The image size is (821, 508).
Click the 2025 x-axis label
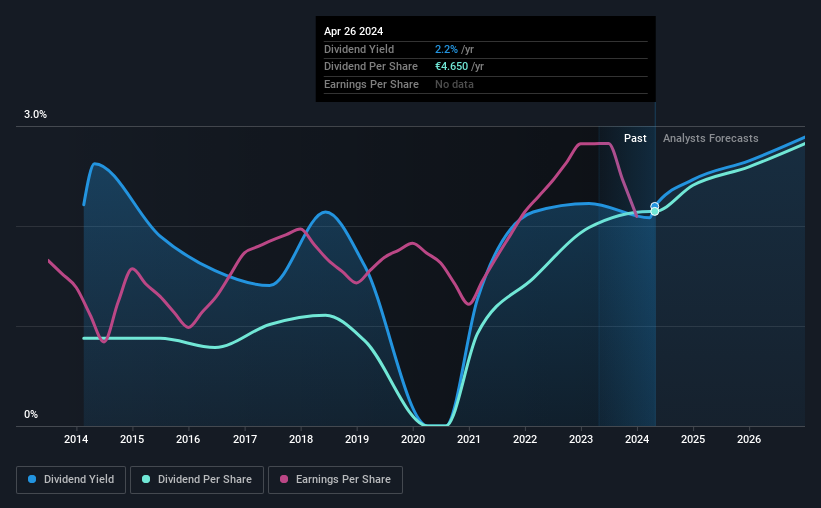coord(693,439)
